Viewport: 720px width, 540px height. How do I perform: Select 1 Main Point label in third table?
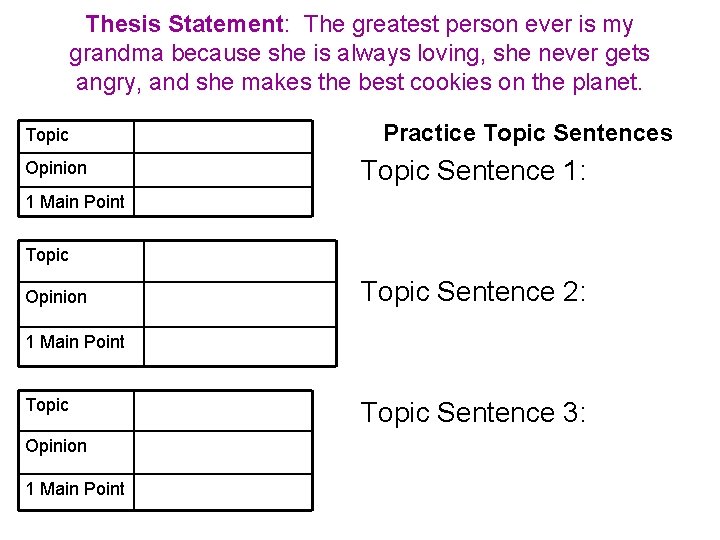pyautogui.click(x=76, y=489)
